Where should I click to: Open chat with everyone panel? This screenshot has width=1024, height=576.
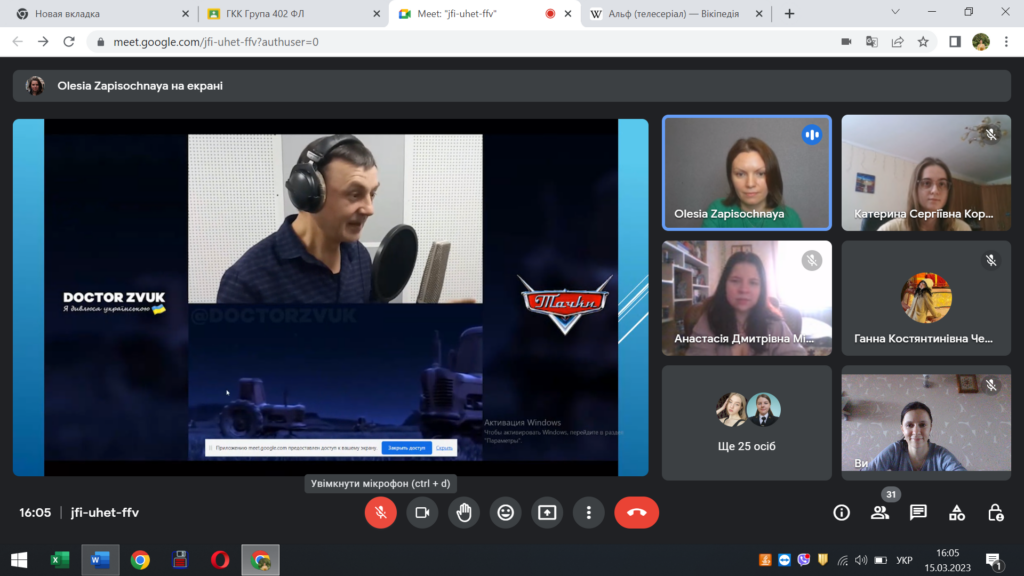tap(918, 512)
